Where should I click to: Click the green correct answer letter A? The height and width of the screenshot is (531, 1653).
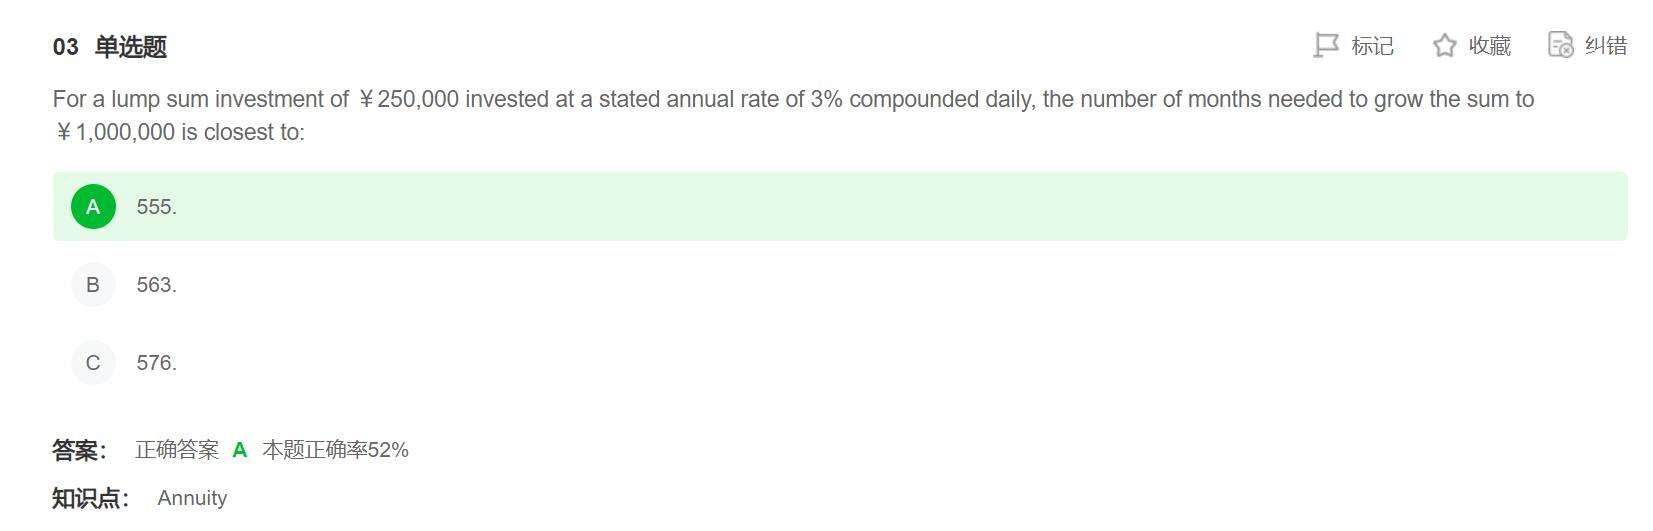coord(240,450)
